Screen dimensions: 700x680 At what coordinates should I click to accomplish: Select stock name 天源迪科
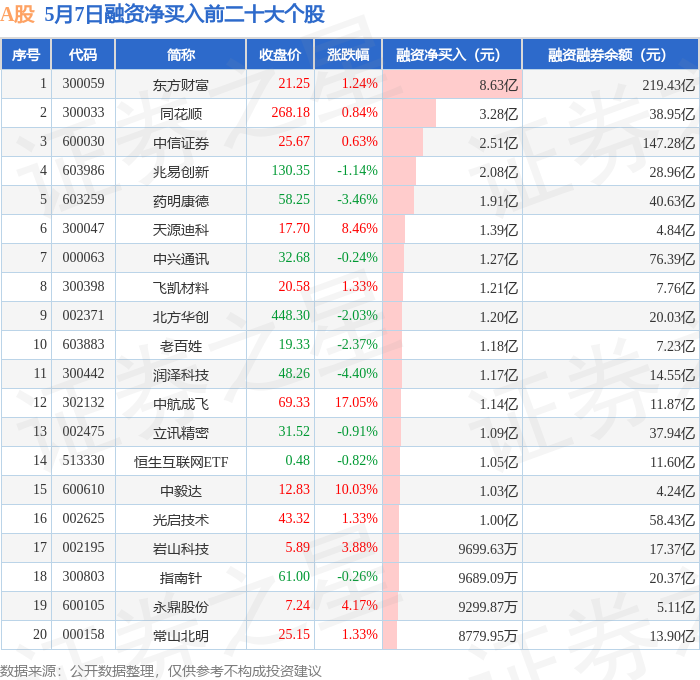(x=181, y=229)
